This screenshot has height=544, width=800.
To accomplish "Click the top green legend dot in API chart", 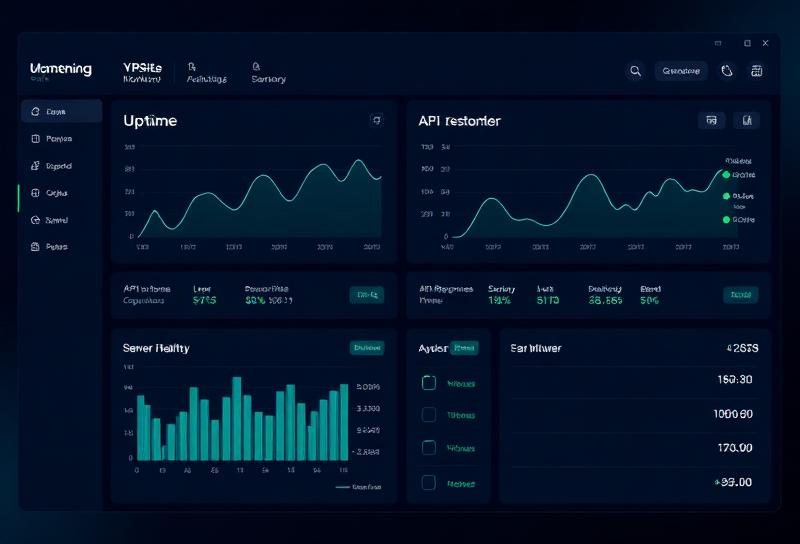I will (726, 174).
